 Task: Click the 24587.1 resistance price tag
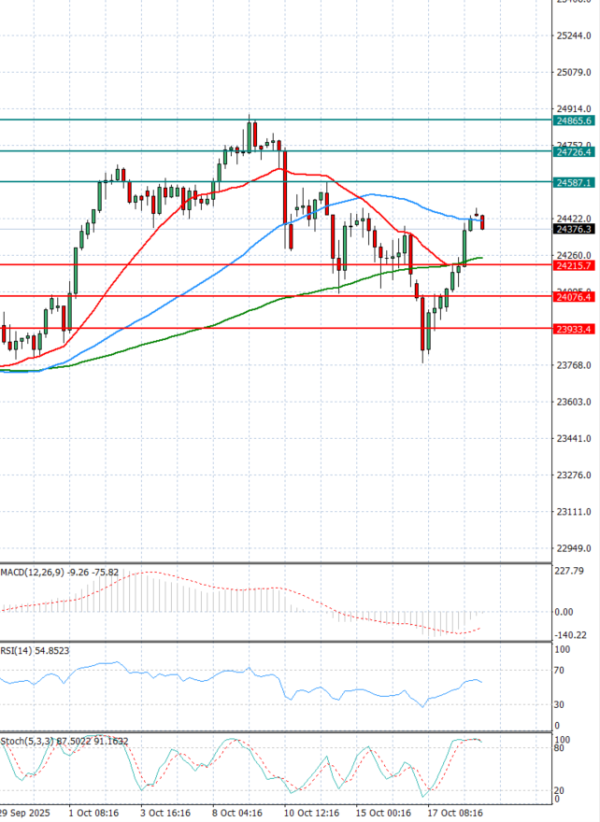(574, 182)
